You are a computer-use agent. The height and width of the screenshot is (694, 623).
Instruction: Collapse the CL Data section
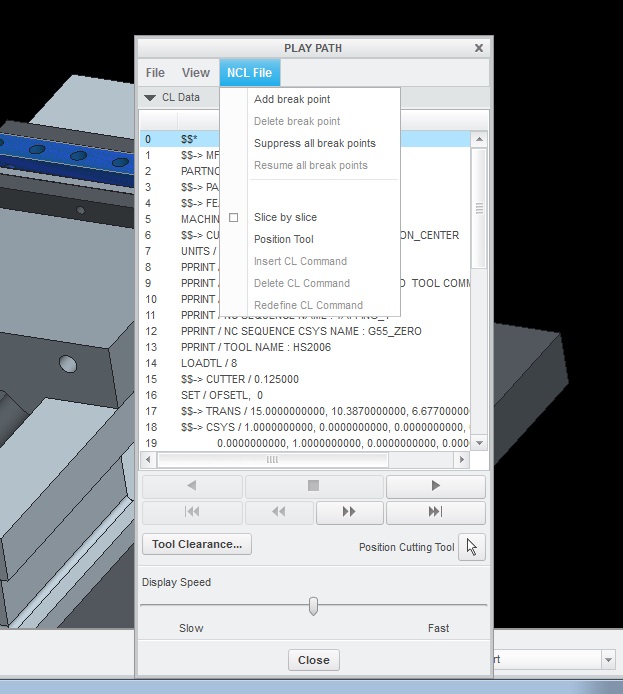pos(150,97)
